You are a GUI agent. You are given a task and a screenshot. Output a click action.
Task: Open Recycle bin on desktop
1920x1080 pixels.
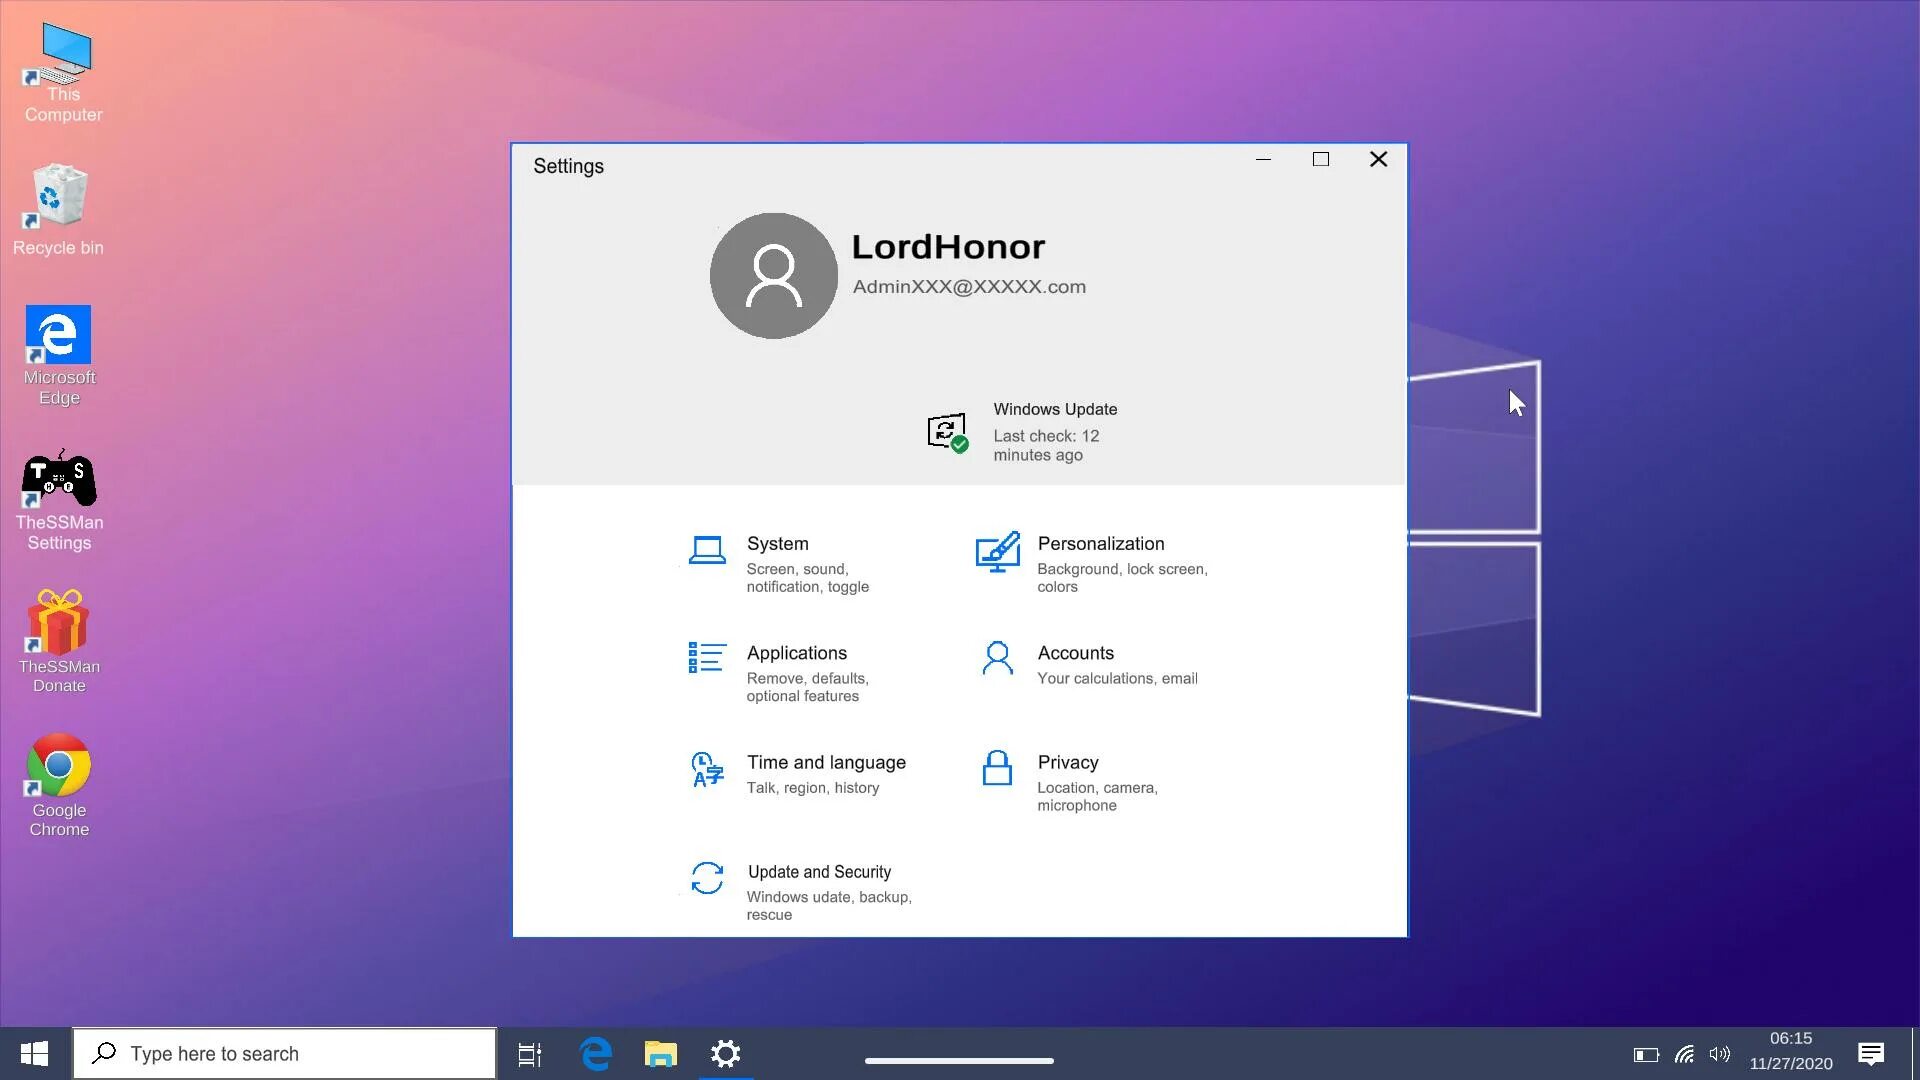59,197
